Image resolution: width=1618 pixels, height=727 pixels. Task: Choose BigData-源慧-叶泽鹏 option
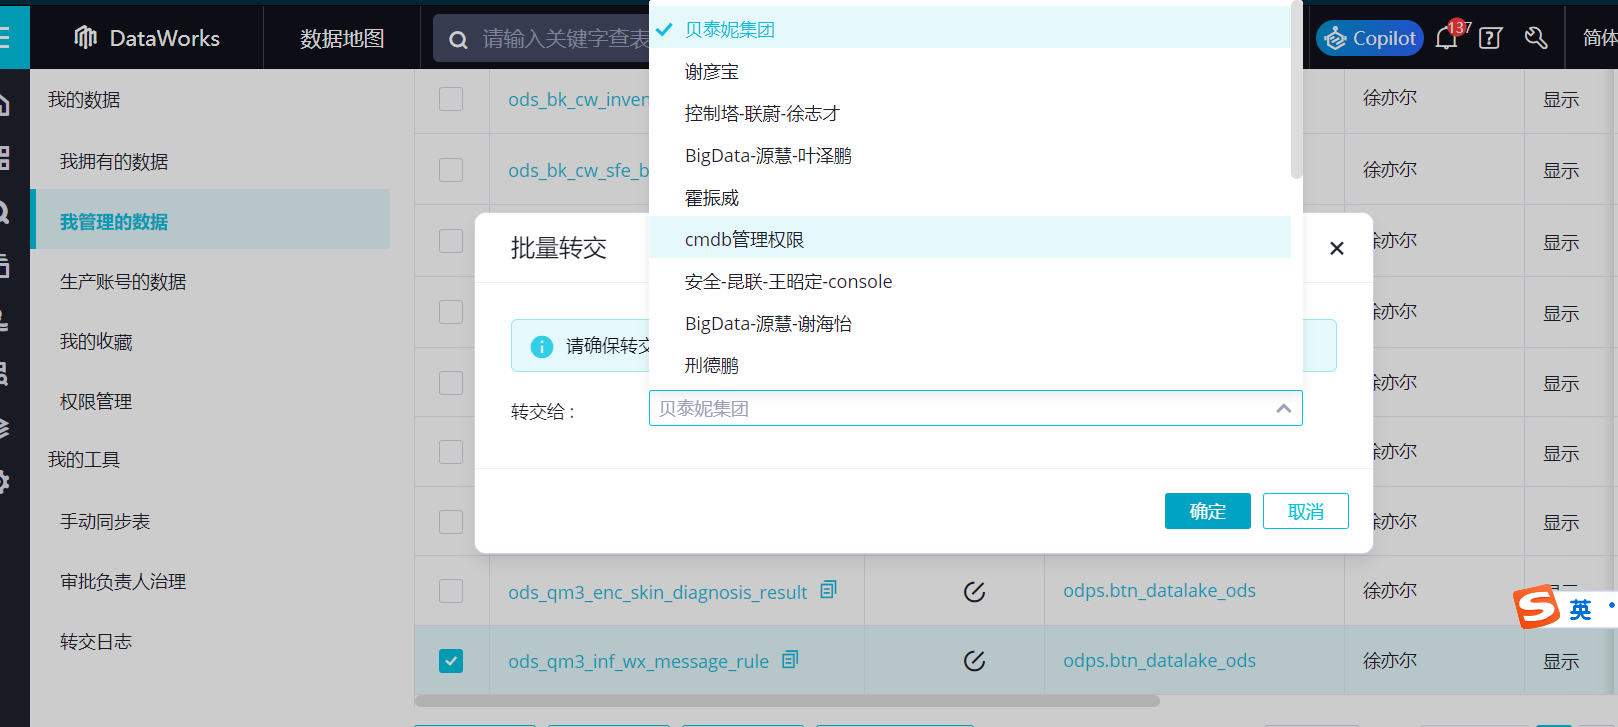(x=970, y=156)
